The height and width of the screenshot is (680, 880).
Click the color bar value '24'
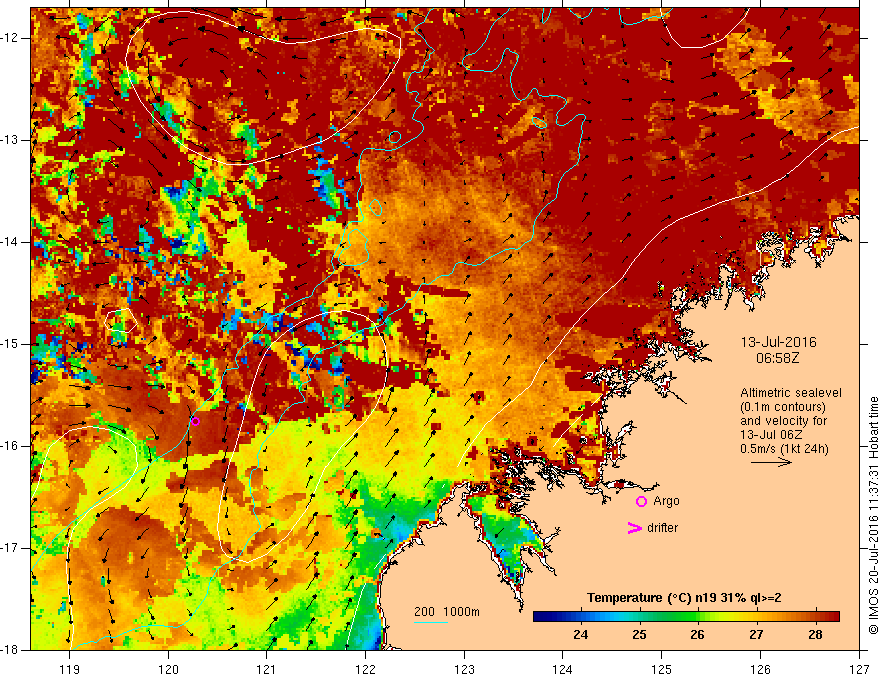(x=580, y=635)
